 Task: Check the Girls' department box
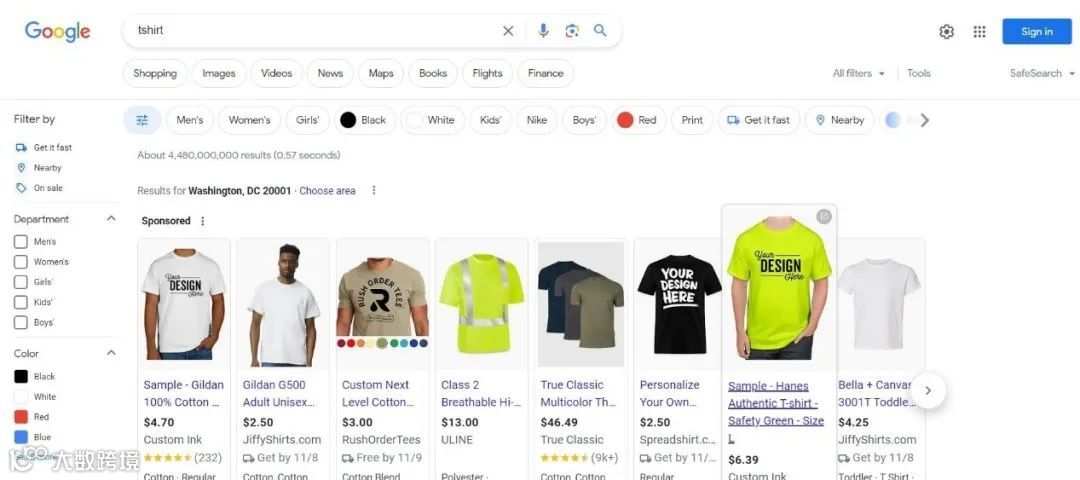(x=21, y=282)
